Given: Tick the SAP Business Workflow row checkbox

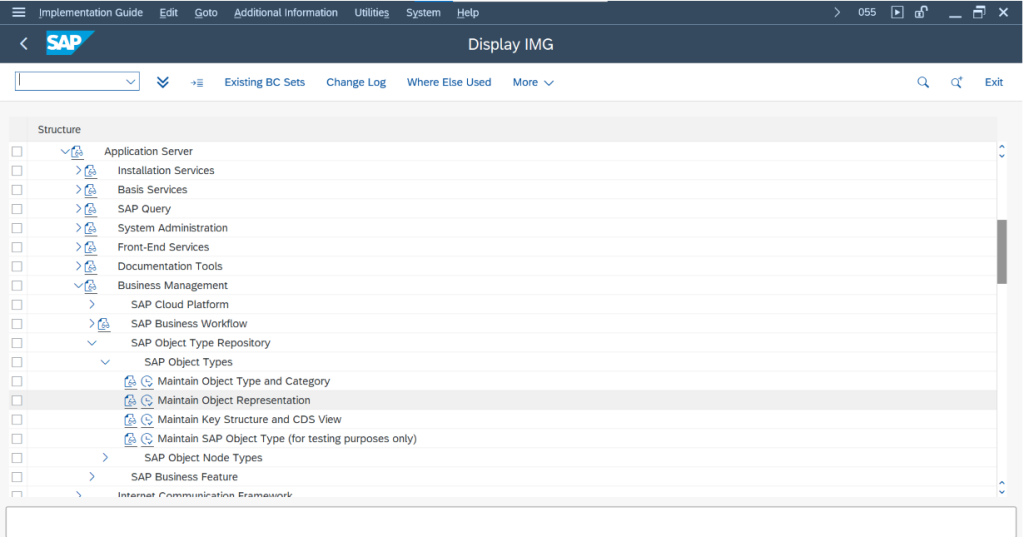Looking at the screenshot, I should (x=17, y=324).
